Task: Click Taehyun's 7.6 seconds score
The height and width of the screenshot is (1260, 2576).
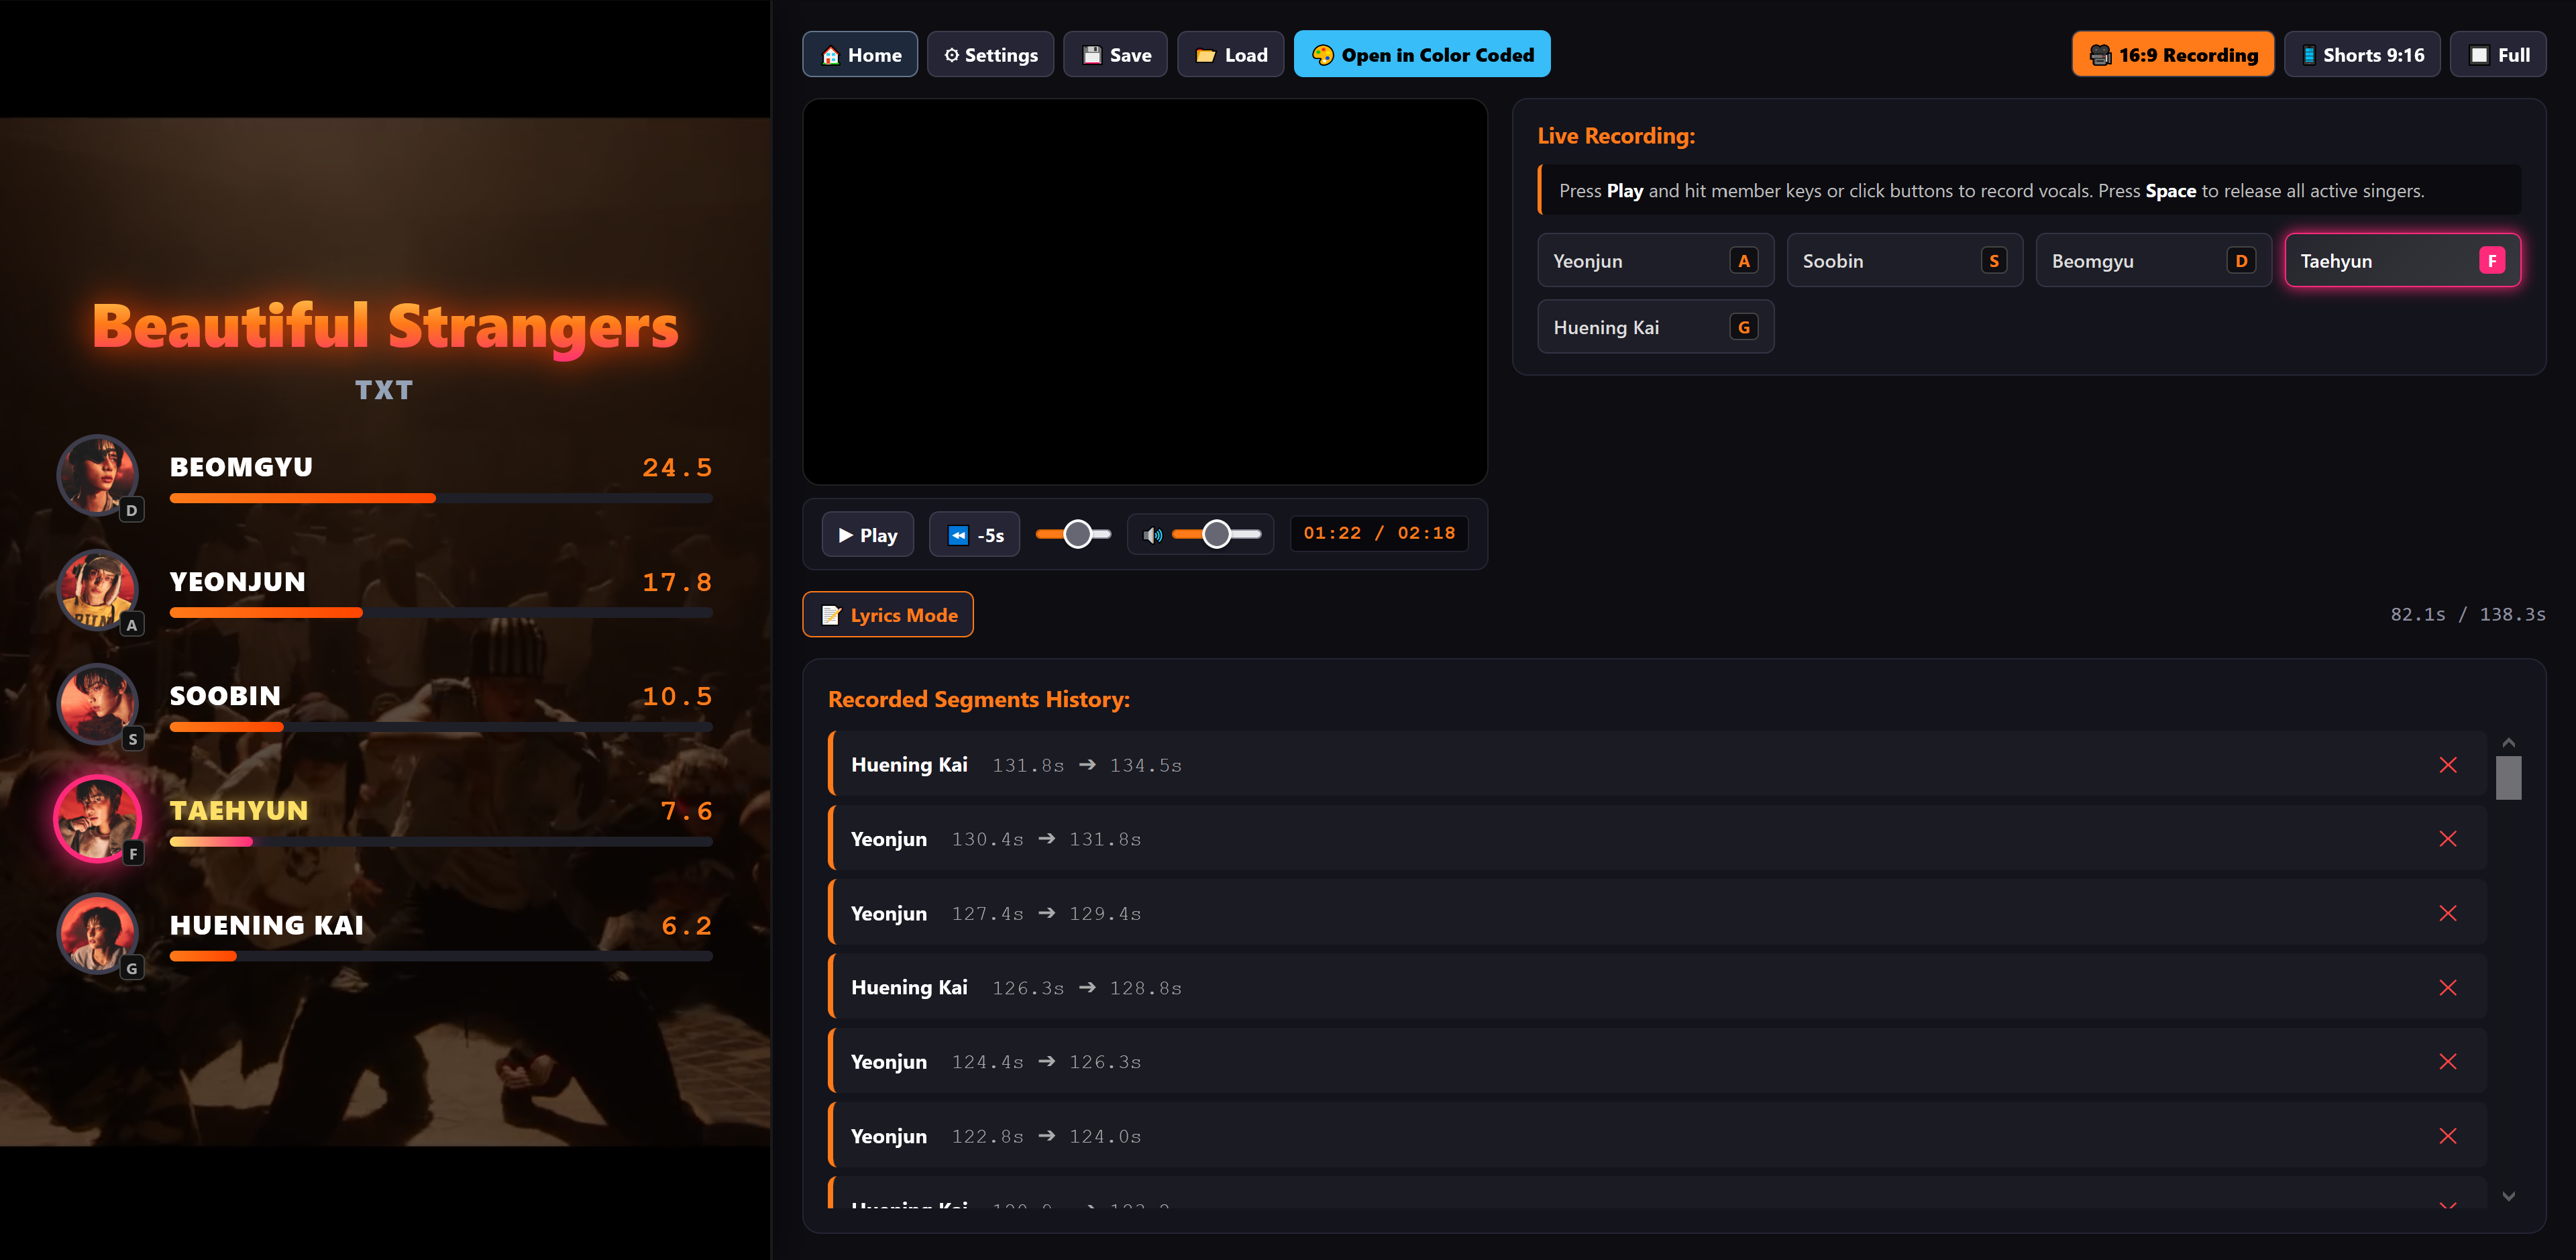Action: coord(686,811)
